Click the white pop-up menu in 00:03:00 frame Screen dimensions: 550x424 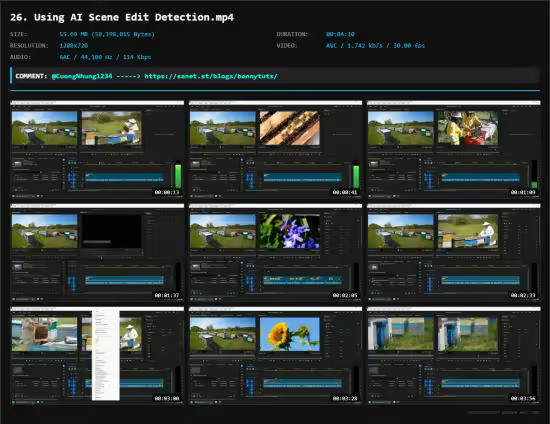(106, 355)
